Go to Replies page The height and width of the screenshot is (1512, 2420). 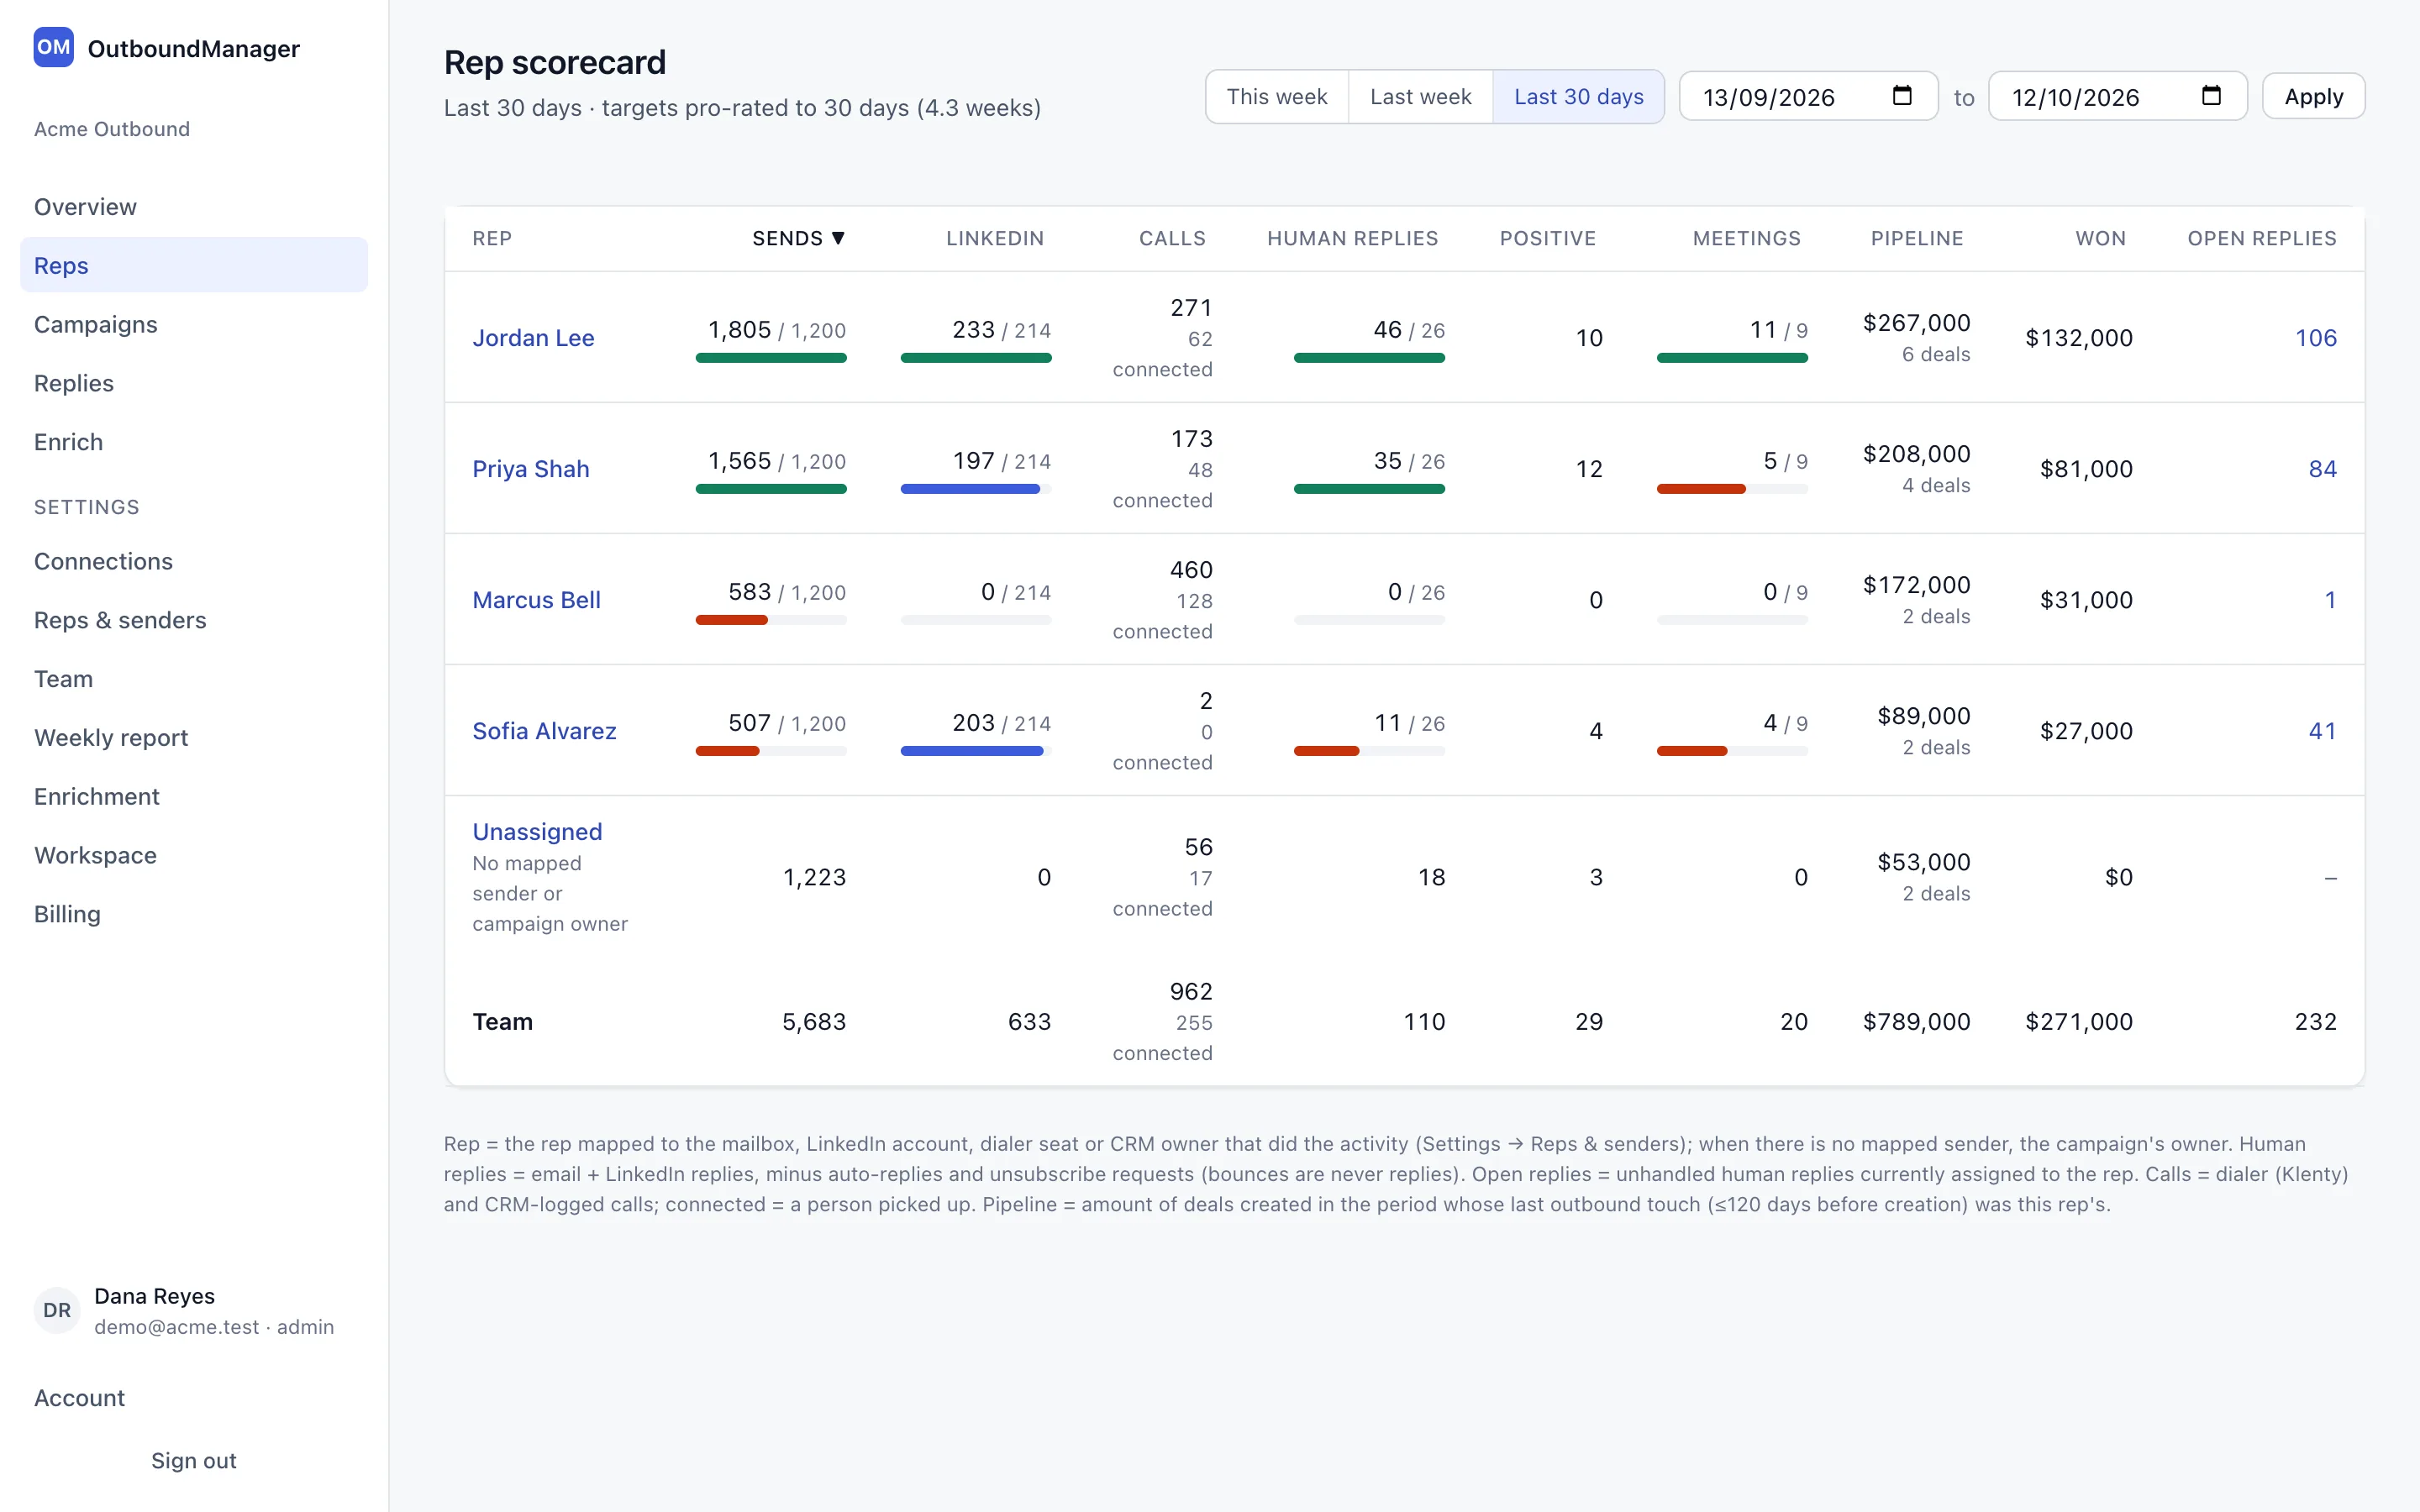click(194, 383)
